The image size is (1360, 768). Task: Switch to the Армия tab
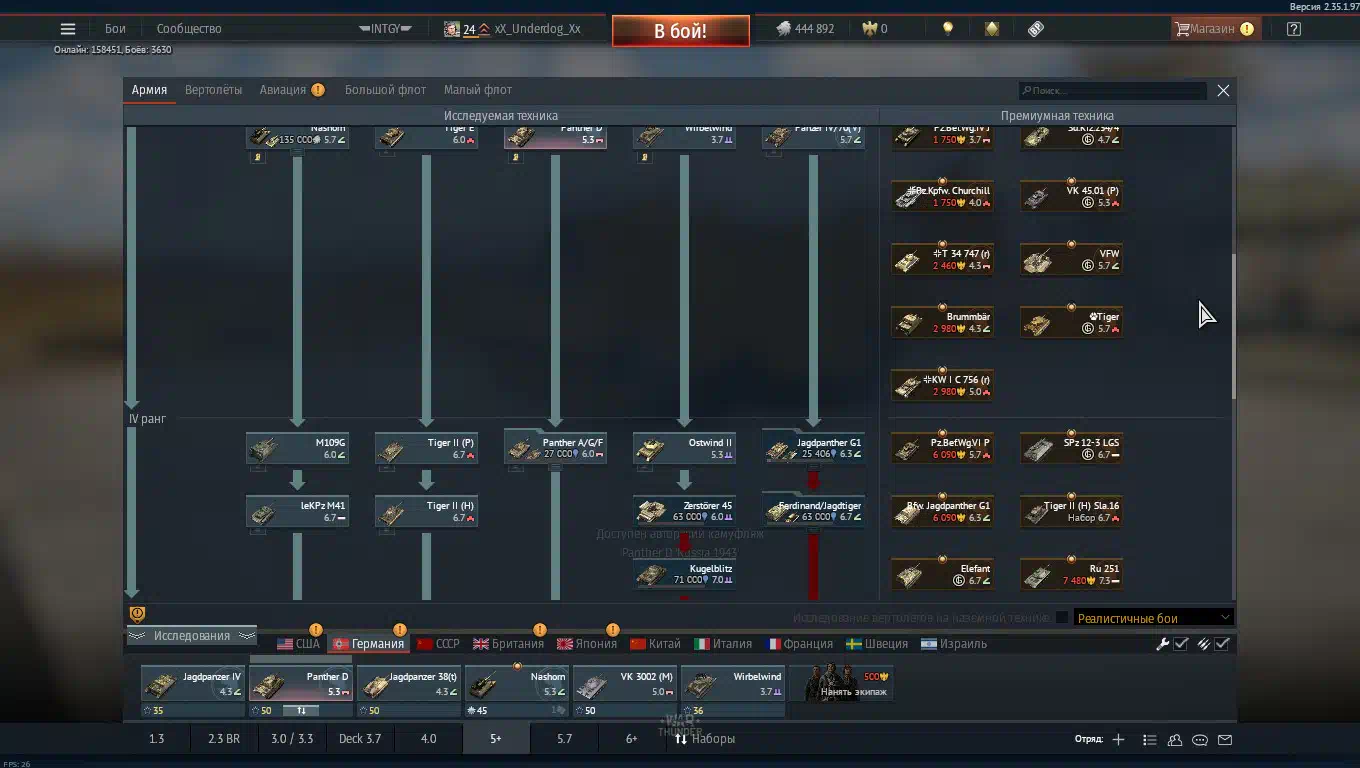click(x=149, y=90)
